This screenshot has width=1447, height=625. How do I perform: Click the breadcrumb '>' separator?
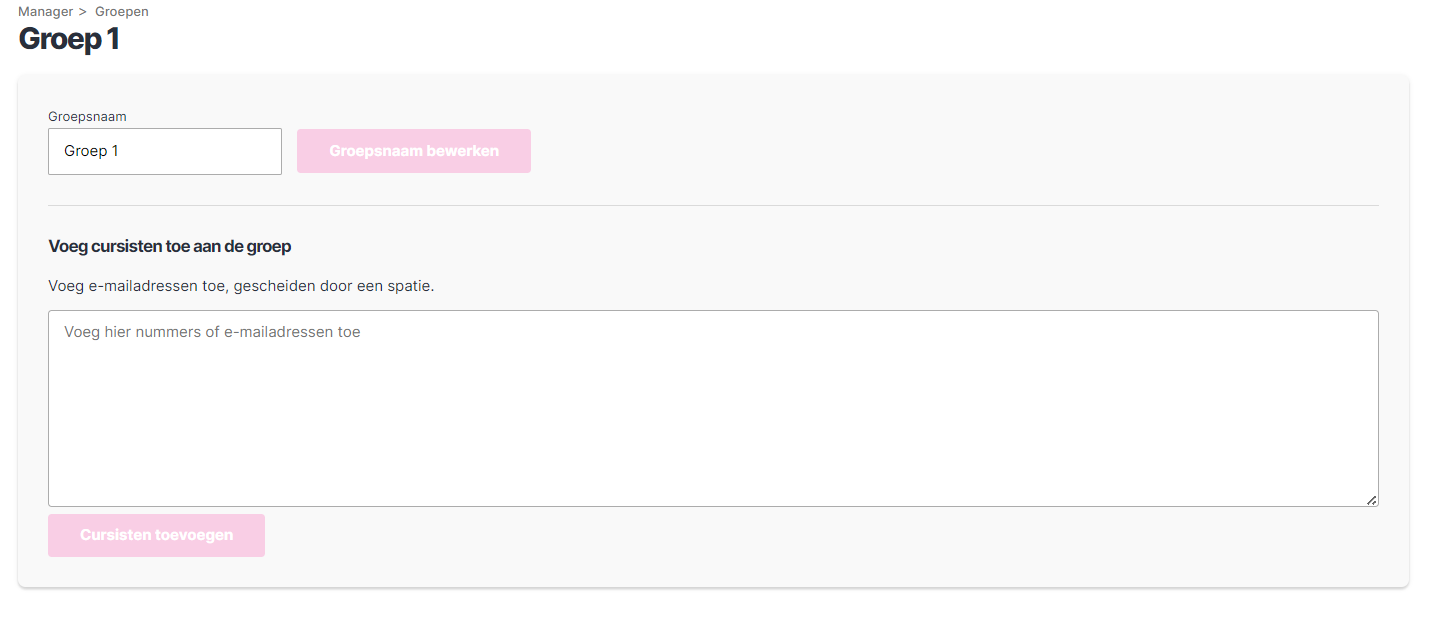(x=82, y=12)
